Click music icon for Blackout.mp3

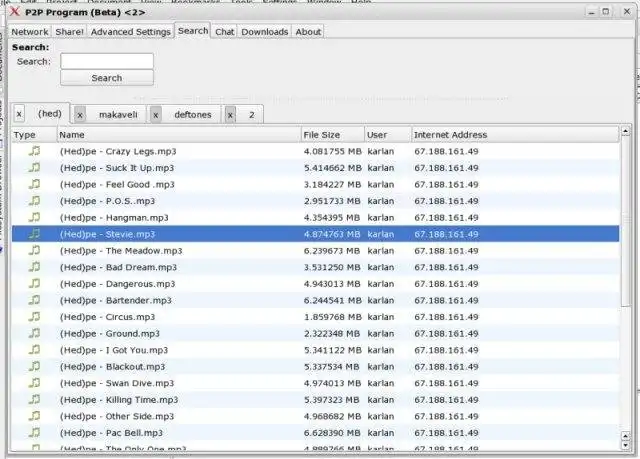pyautogui.click(x=34, y=366)
